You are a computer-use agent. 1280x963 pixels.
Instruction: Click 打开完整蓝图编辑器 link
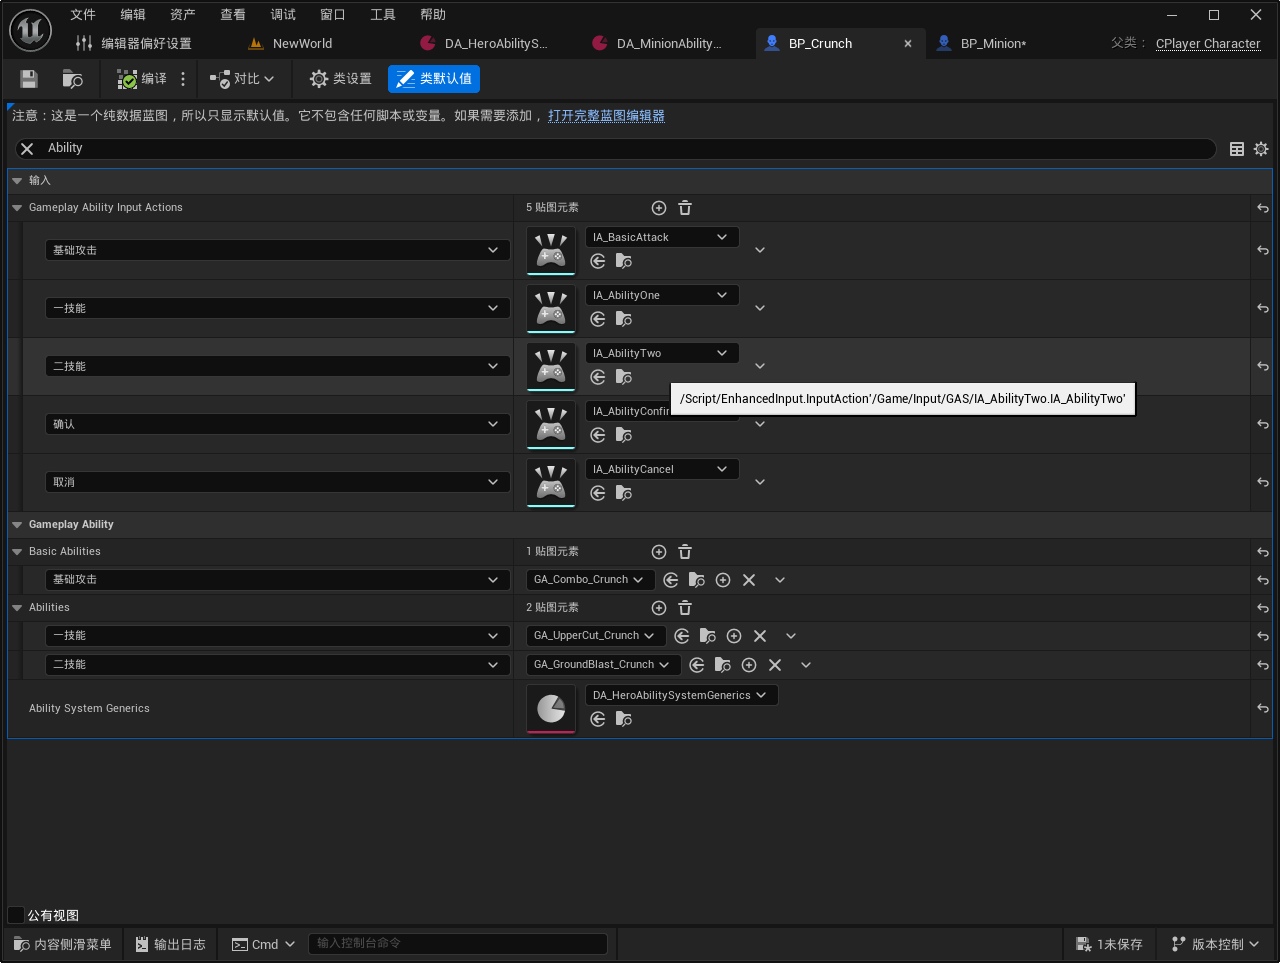[x=606, y=116]
